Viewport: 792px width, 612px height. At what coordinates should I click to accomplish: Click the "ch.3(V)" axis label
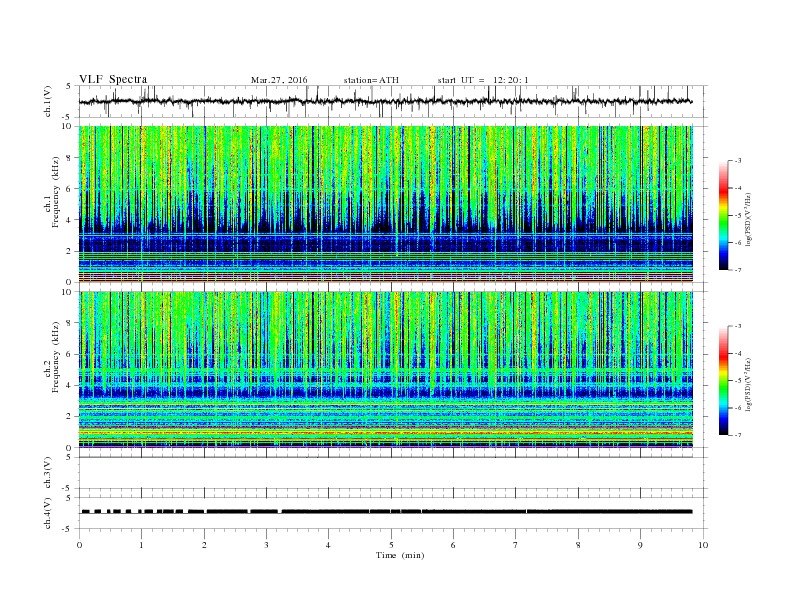click(48, 473)
